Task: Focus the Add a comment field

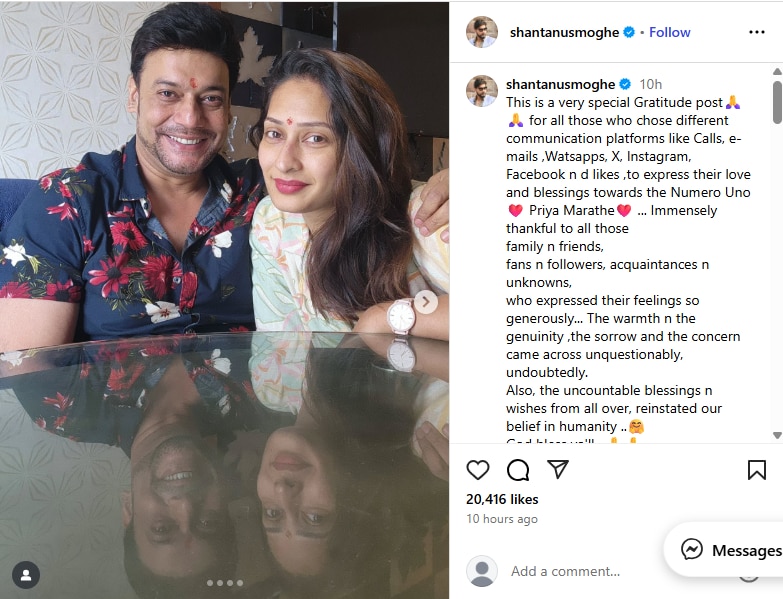Action: (x=565, y=571)
